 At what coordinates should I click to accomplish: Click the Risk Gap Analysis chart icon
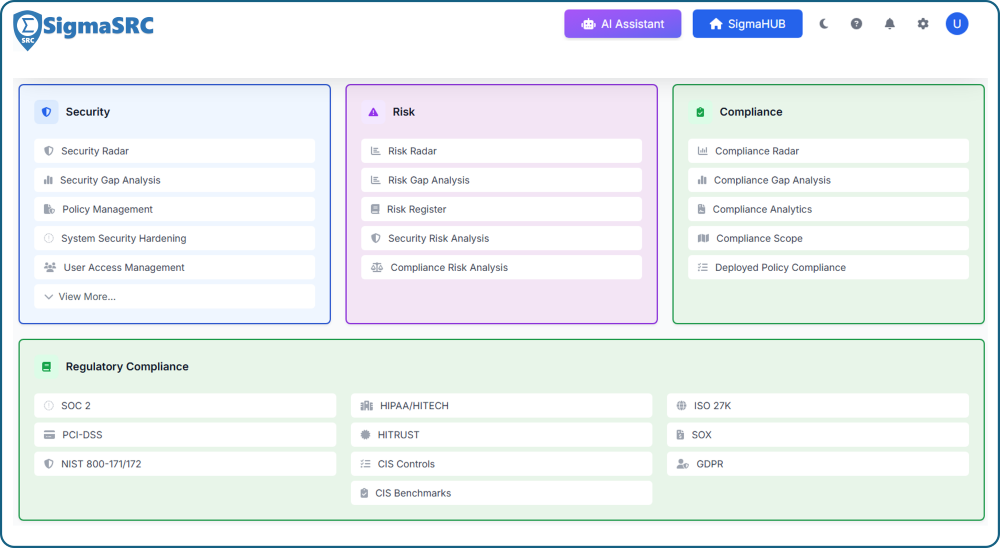tap(376, 181)
